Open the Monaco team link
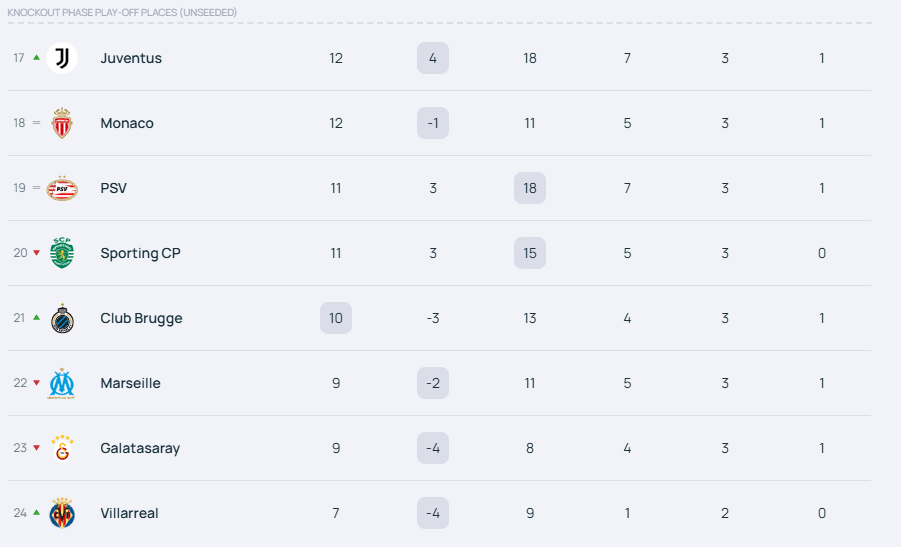This screenshot has width=901, height=547. coord(127,123)
